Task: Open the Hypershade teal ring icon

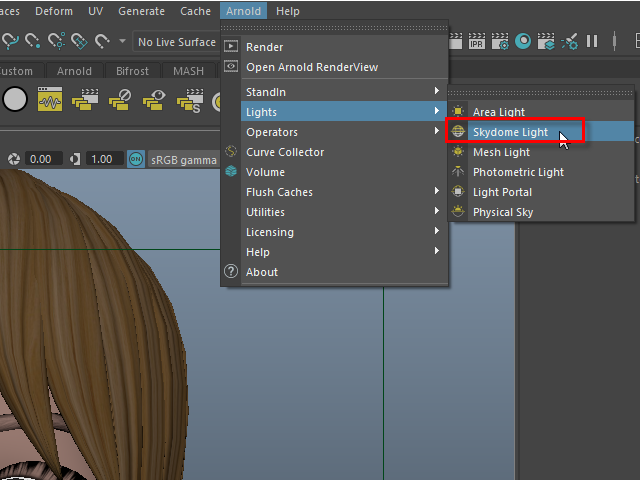Action: tap(524, 41)
